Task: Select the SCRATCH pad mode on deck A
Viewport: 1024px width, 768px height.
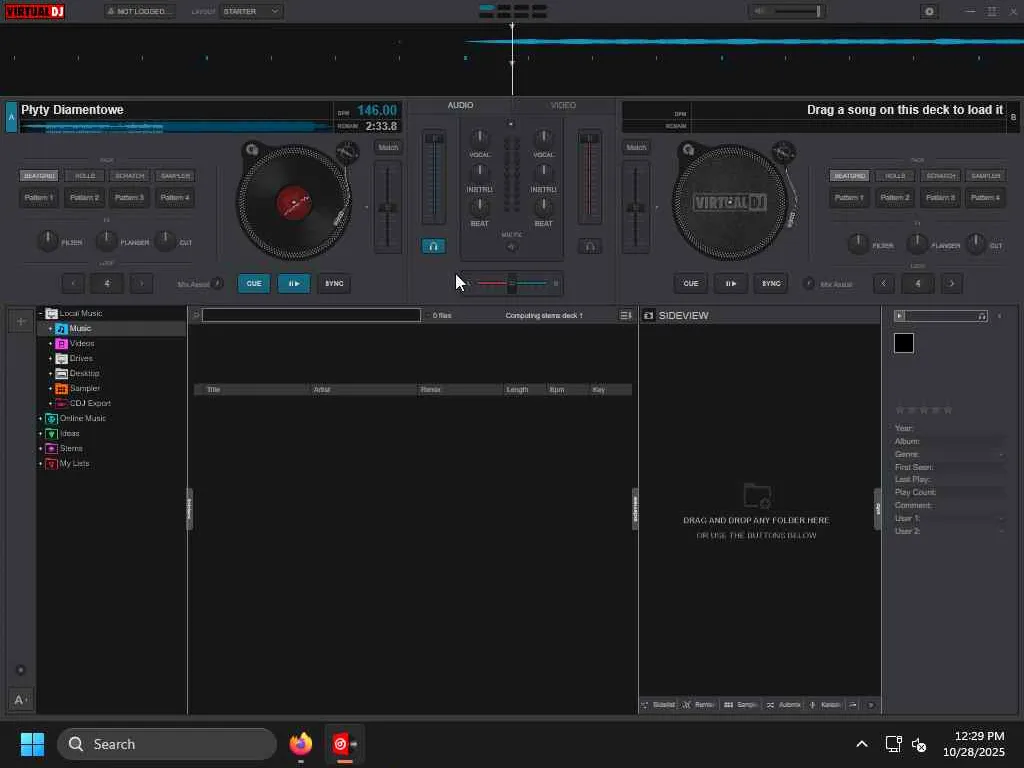Action: tap(130, 176)
